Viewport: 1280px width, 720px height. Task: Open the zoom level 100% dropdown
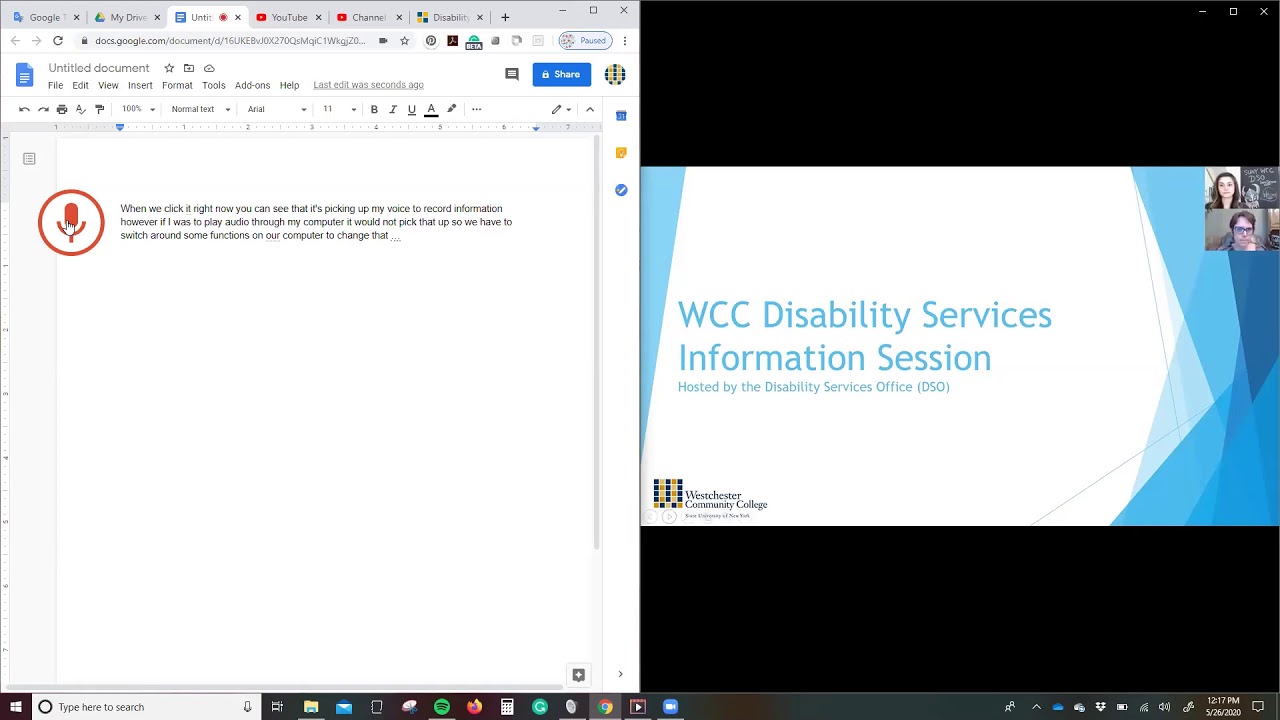click(138, 109)
